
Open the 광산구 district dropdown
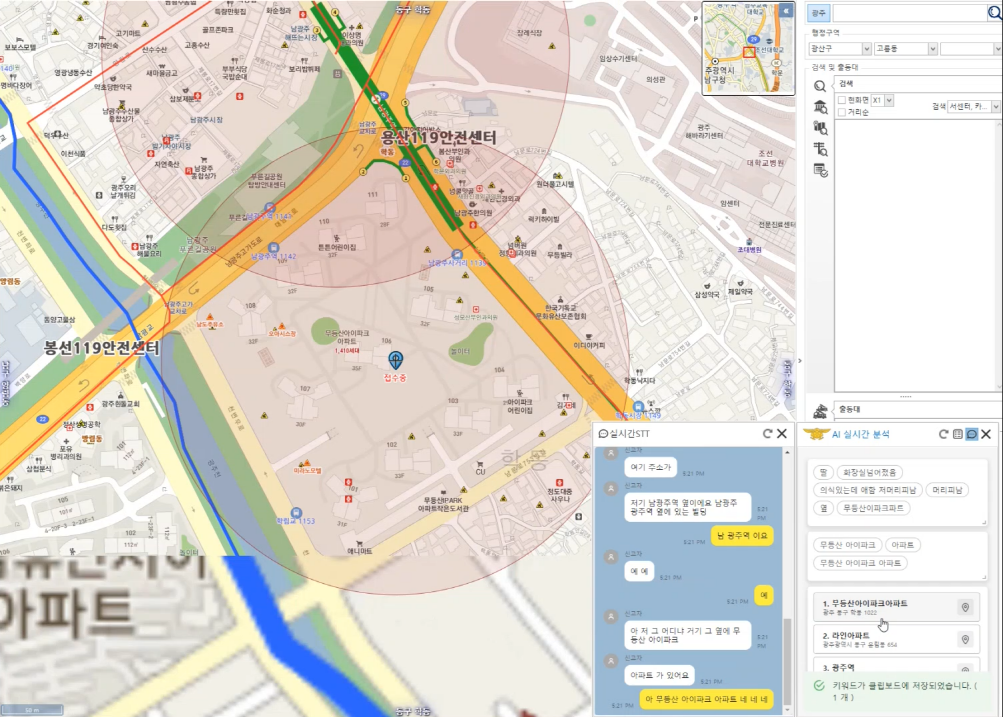(839, 48)
